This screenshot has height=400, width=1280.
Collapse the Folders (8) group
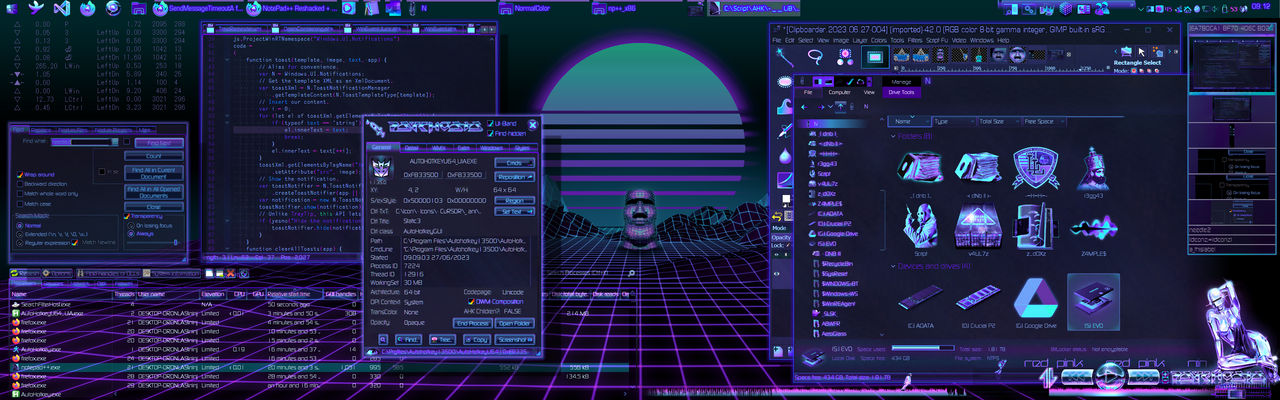tap(893, 136)
